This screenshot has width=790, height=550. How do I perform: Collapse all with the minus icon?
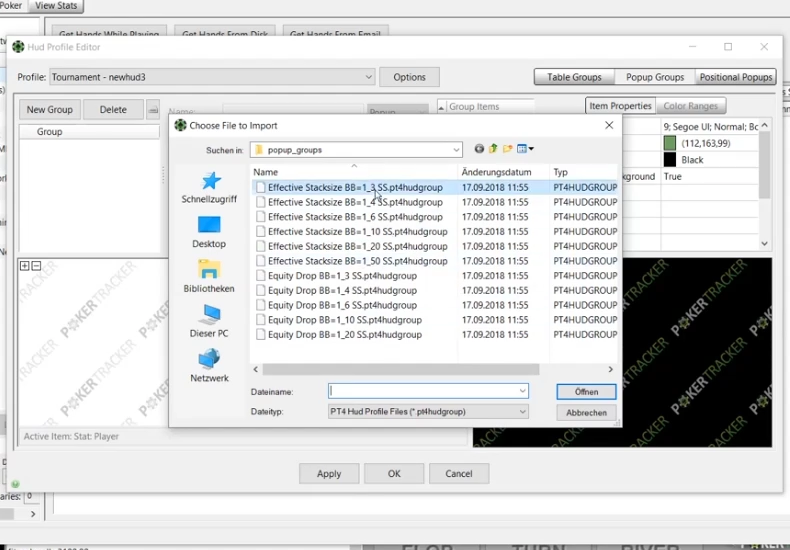coord(36,265)
